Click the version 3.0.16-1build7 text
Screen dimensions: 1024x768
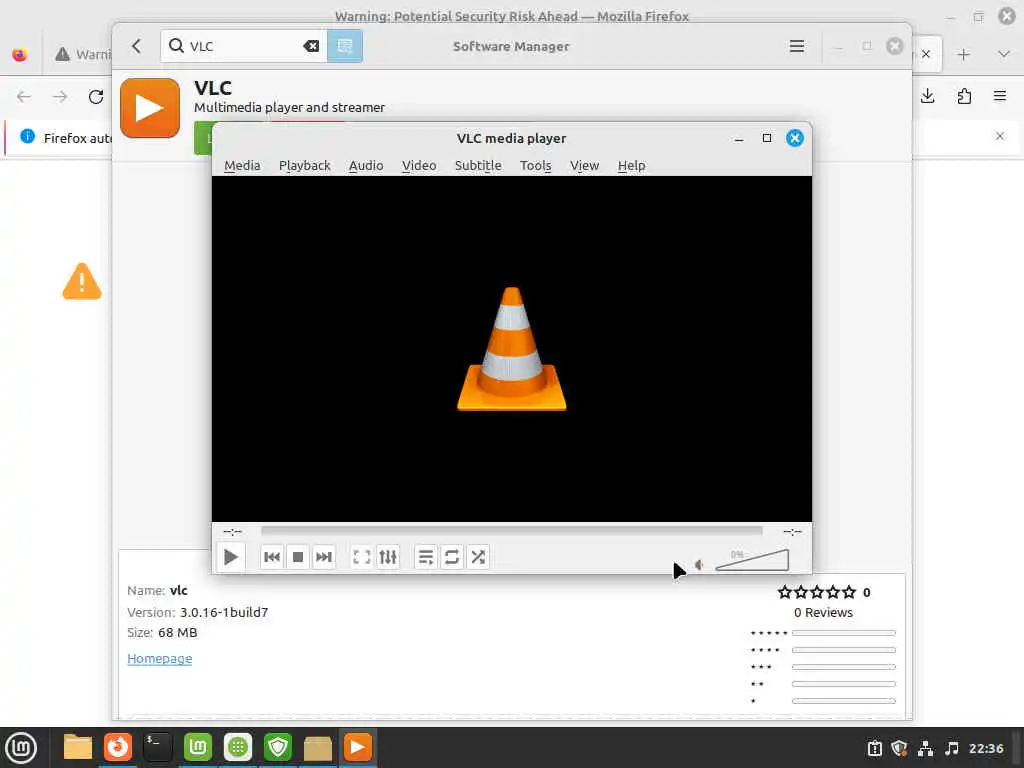tap(224, 613)
